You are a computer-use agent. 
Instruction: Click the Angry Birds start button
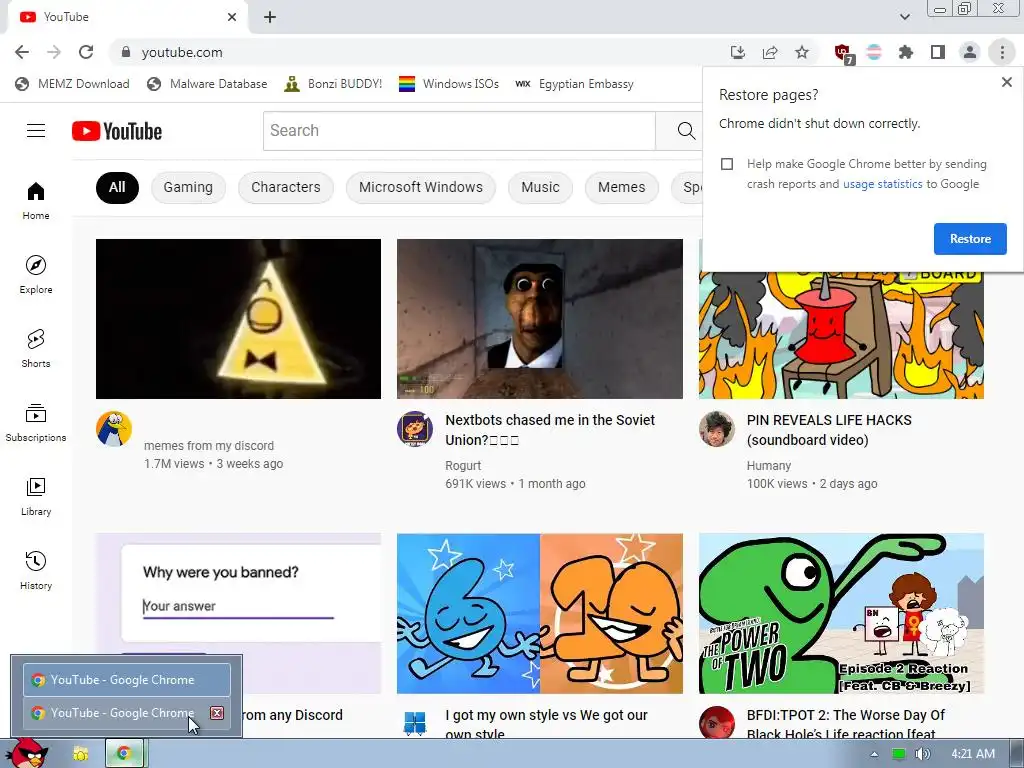point(27,752)
